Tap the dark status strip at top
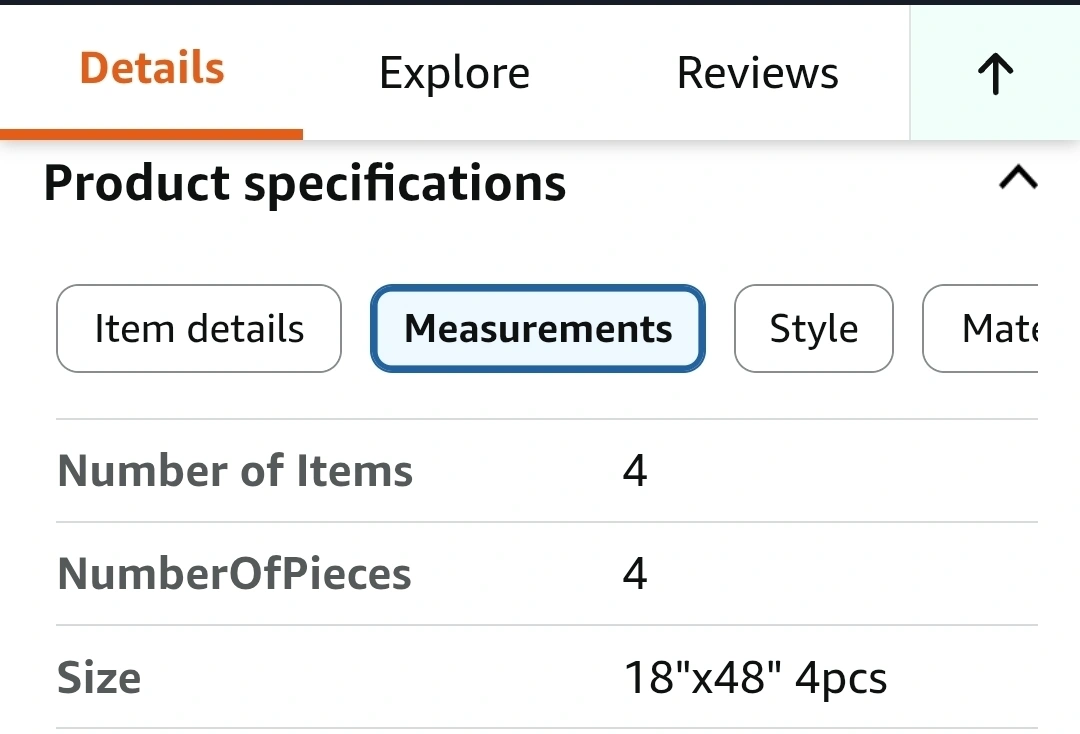 [x=540, y=2]
